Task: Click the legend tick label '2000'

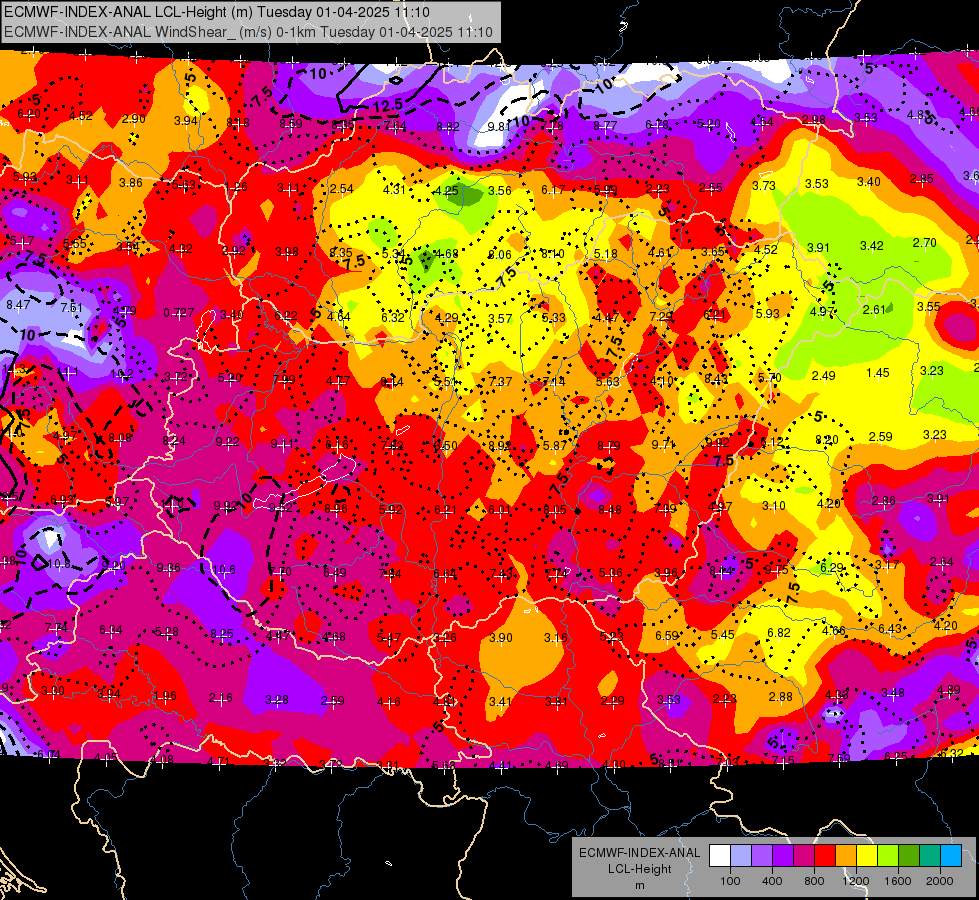Action: coord(940,881)
